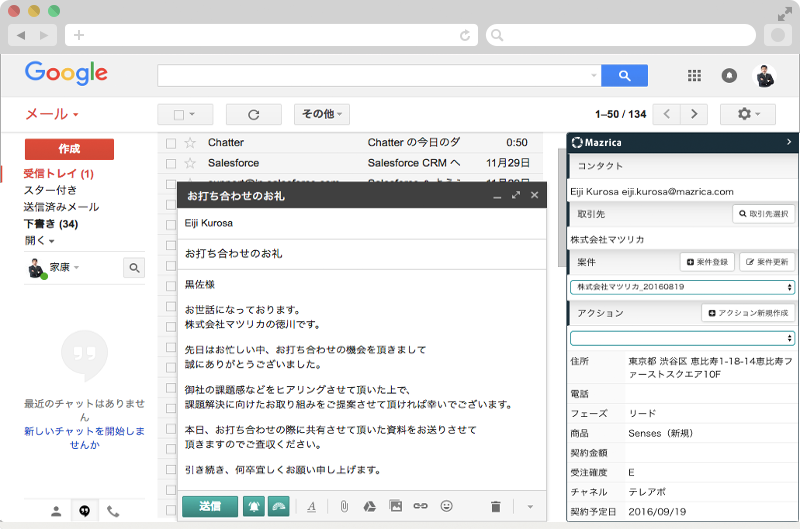Screen dimensions: 800x529
Task: Attach a file using the paperclip icon
Action: [x=343, y=506]
